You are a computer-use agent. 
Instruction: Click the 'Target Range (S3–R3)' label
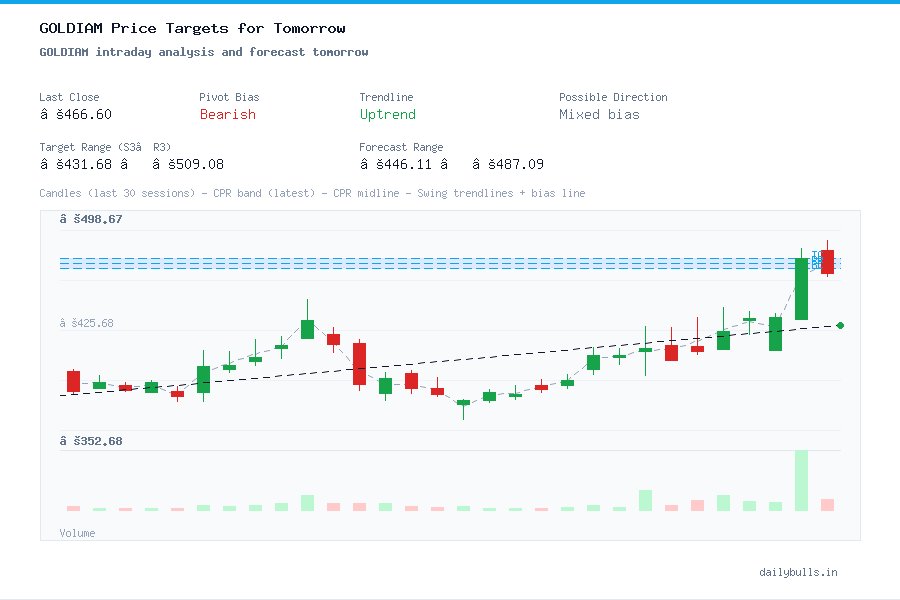point(105,147)
